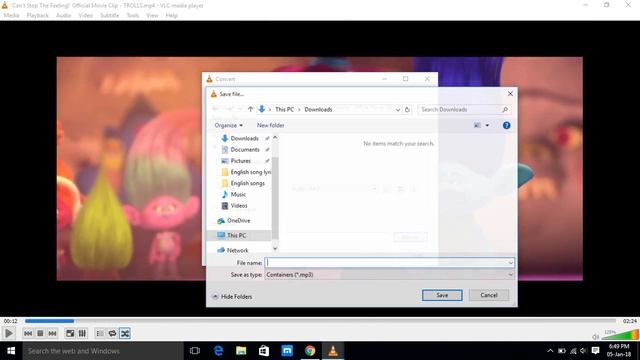Show extended settings in VLC controls
The height and width of the screenshot is (360, 640).
pyautogui.click(x=82, y=333)
